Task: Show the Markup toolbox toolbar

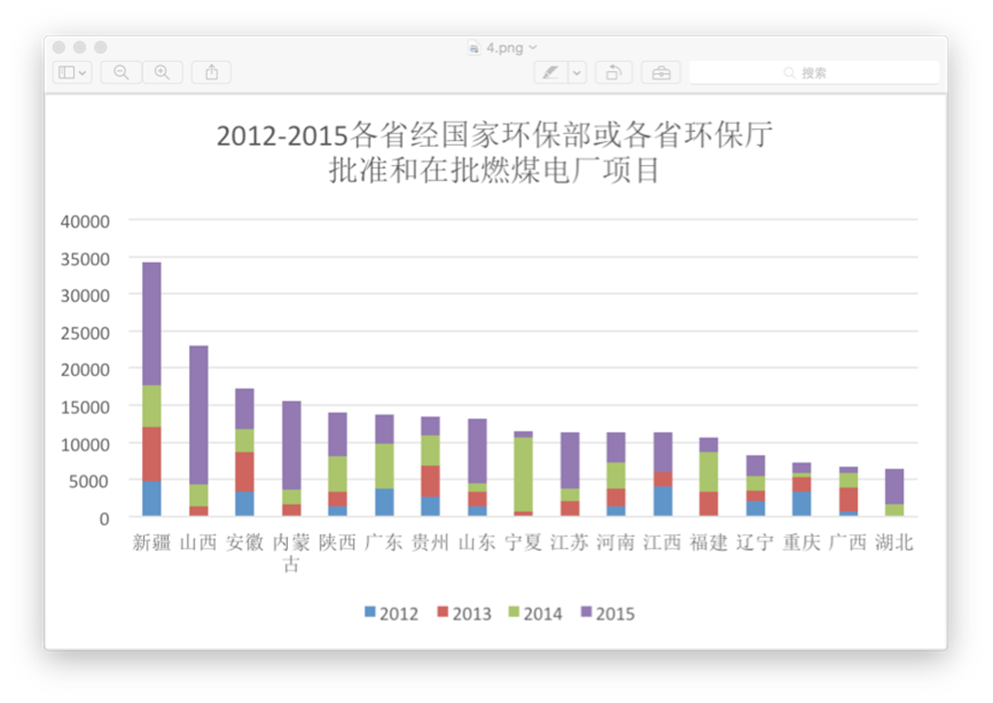Action: click(x=660, y=73)
